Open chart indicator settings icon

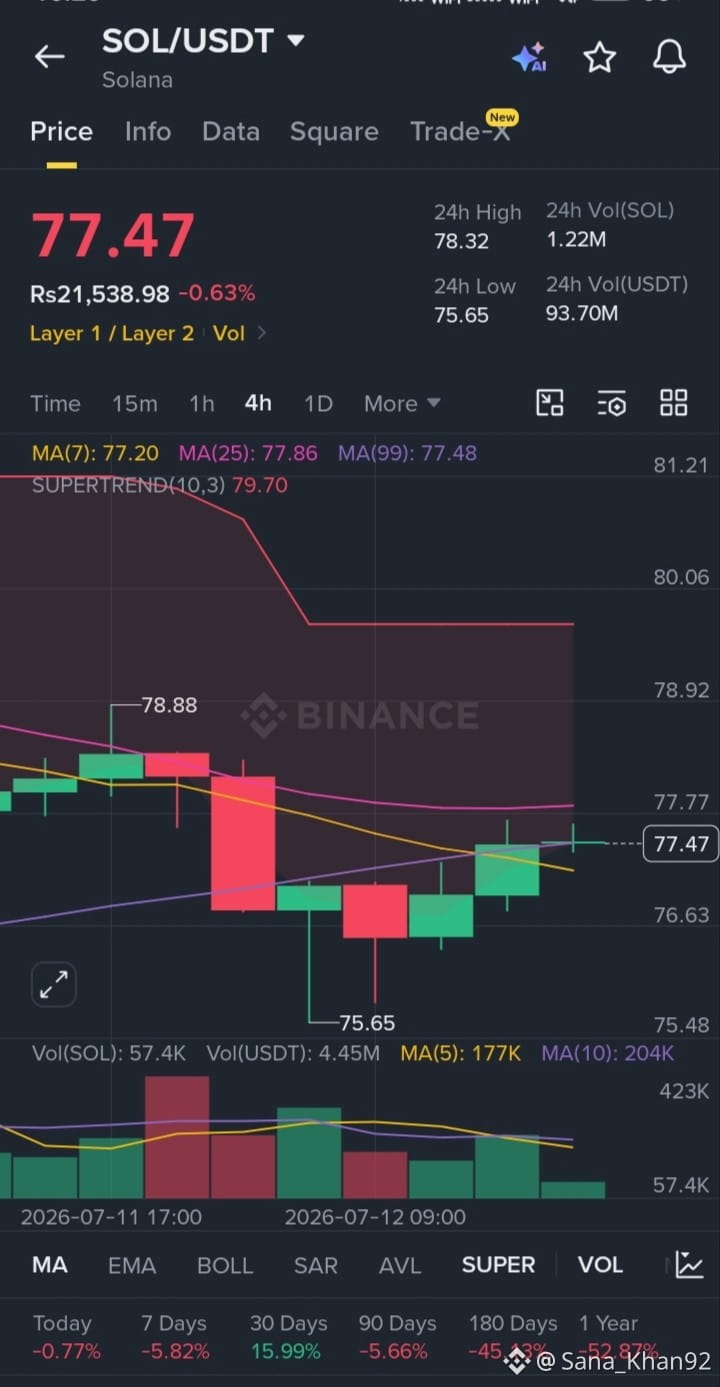612,404
